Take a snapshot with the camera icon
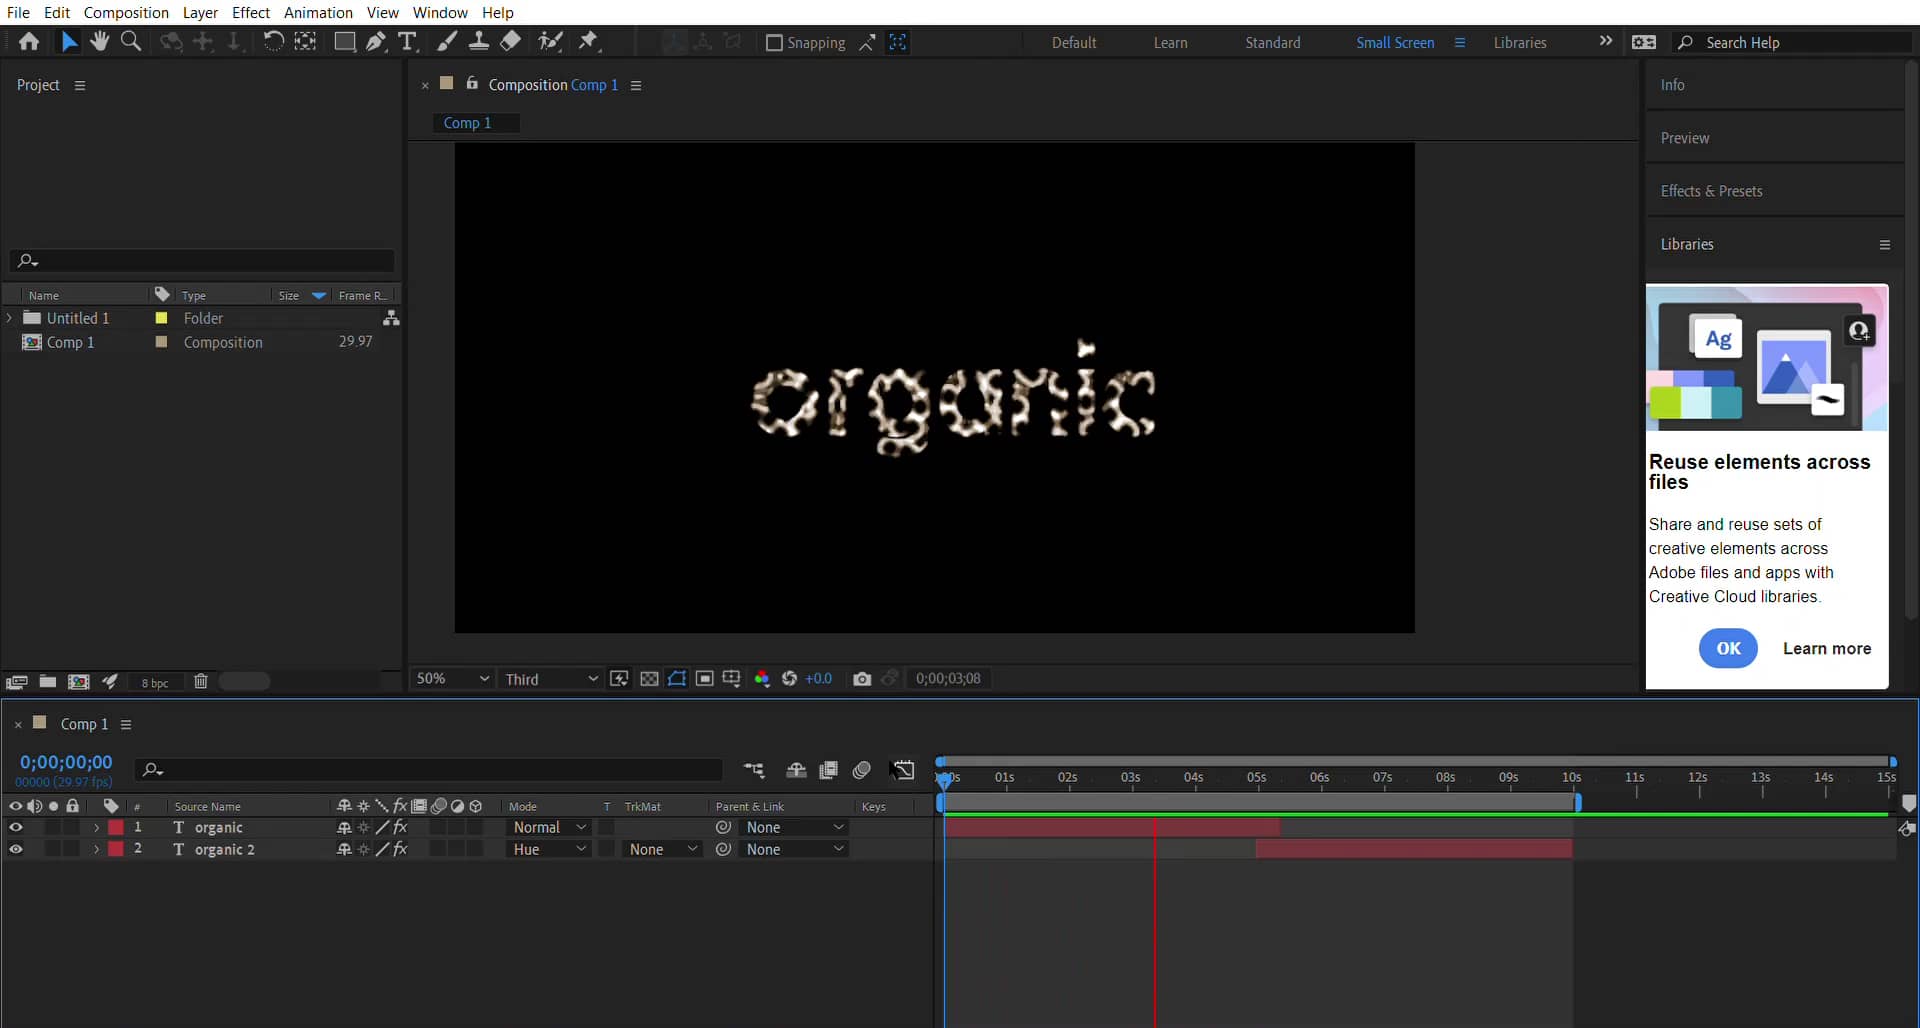 pos(861,679)
